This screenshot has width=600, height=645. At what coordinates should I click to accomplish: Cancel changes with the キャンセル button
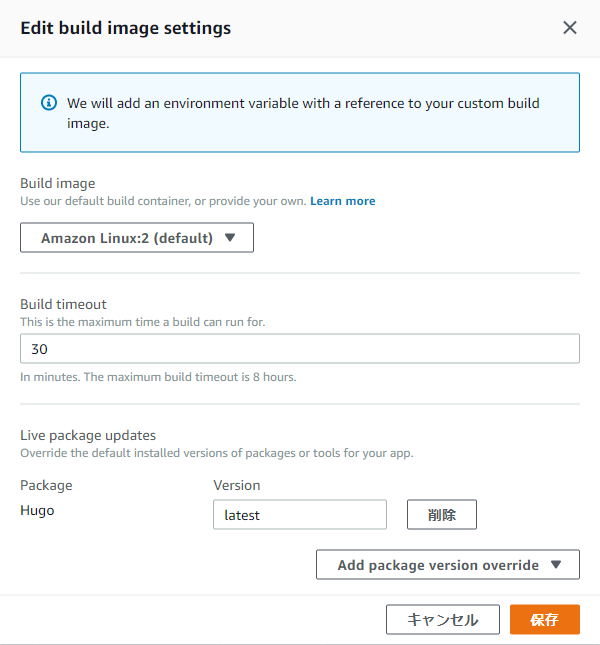442,619
